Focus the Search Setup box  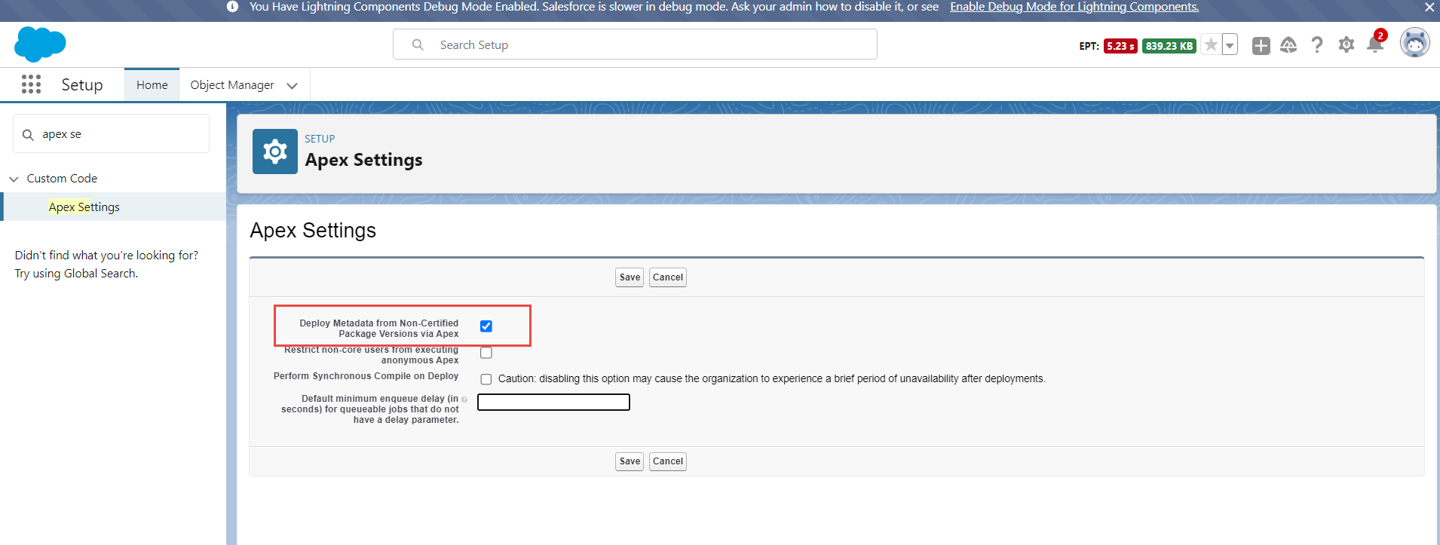635,45
